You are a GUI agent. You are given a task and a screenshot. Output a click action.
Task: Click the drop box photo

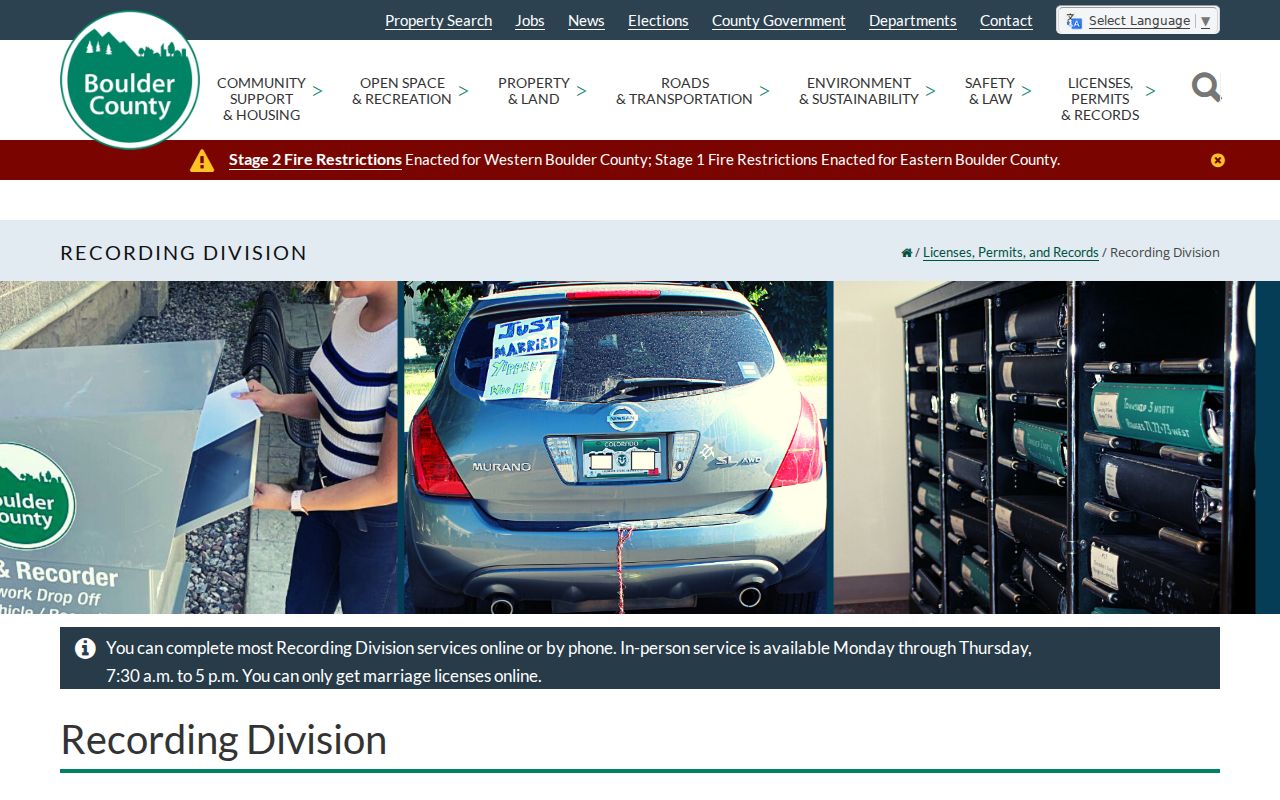coord(199,447)
